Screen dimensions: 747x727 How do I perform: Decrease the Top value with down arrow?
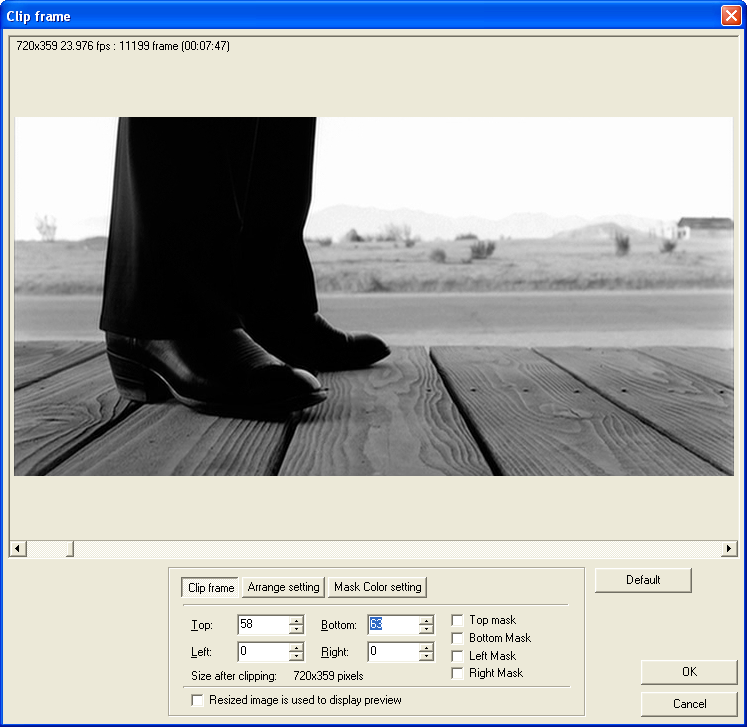pyautogui.click(x=296, y=629)
